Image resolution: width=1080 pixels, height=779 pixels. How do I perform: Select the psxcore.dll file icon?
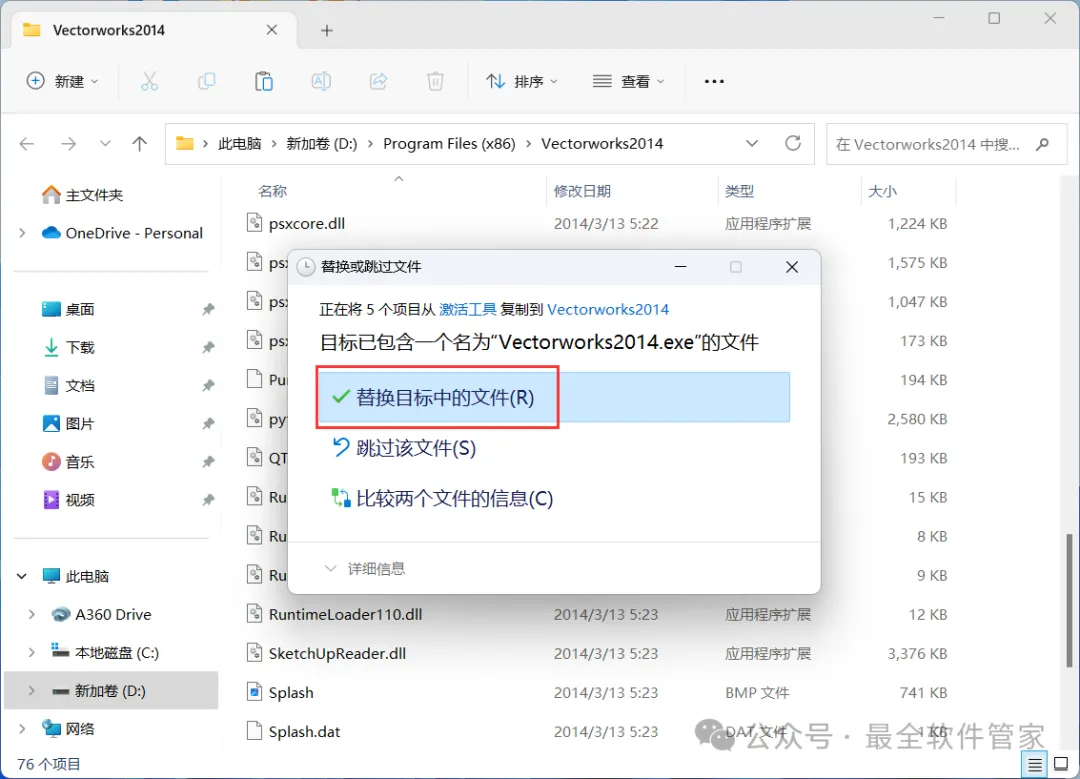click(x=255, y=223)
